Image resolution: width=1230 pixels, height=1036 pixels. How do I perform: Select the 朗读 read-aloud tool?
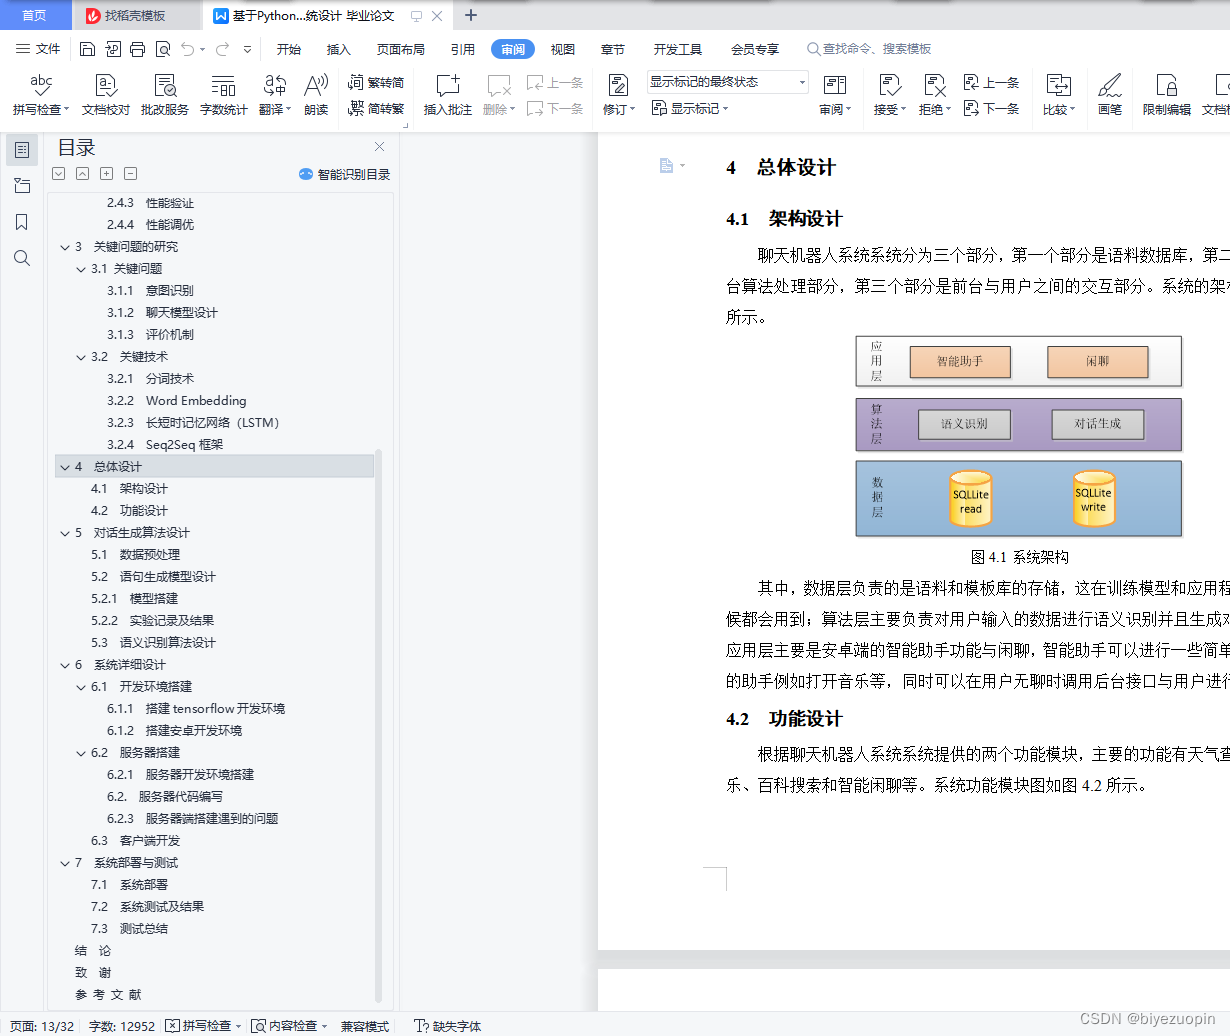(315, 95)
